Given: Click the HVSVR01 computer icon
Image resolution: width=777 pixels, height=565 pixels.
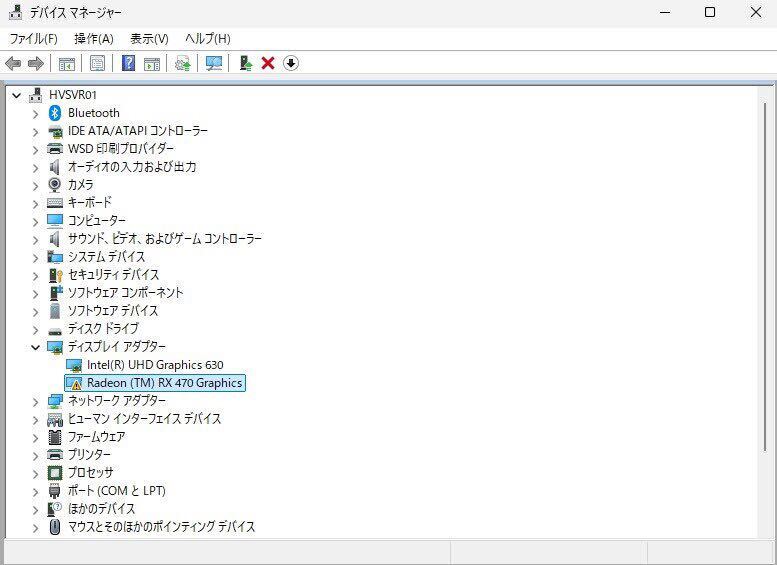Looking at the screenshot, I should 36,95.
